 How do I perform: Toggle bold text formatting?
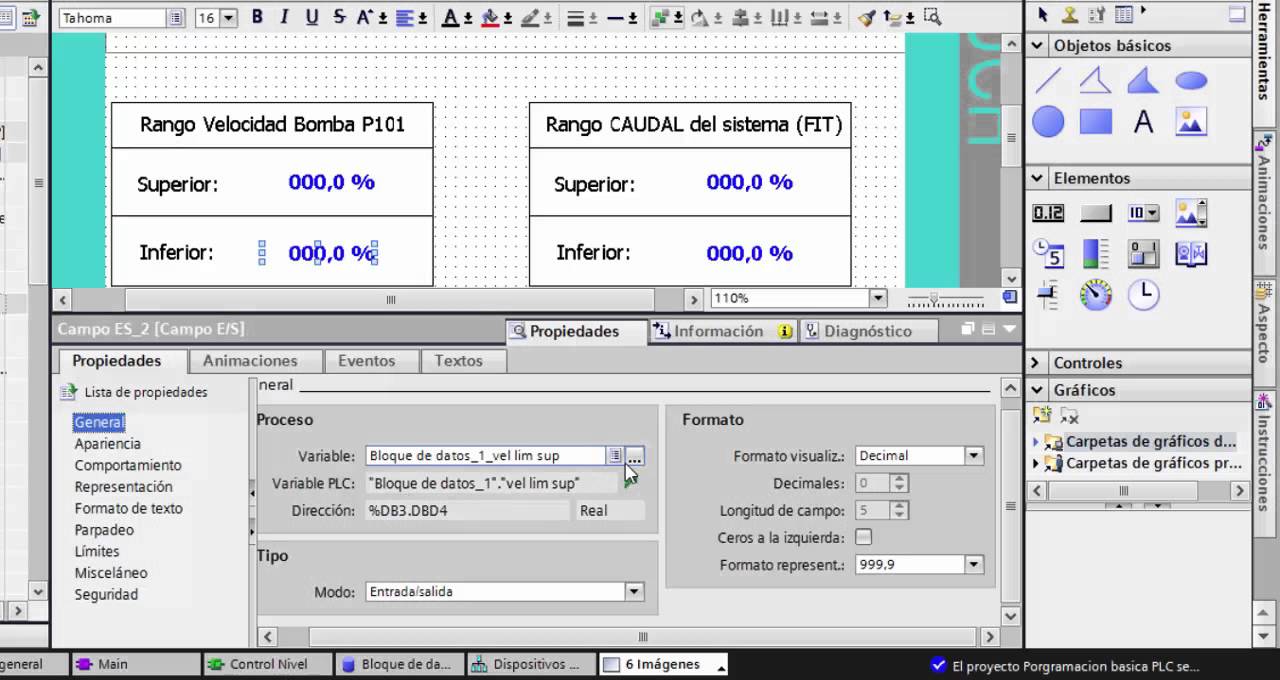(x=257, y=17)
